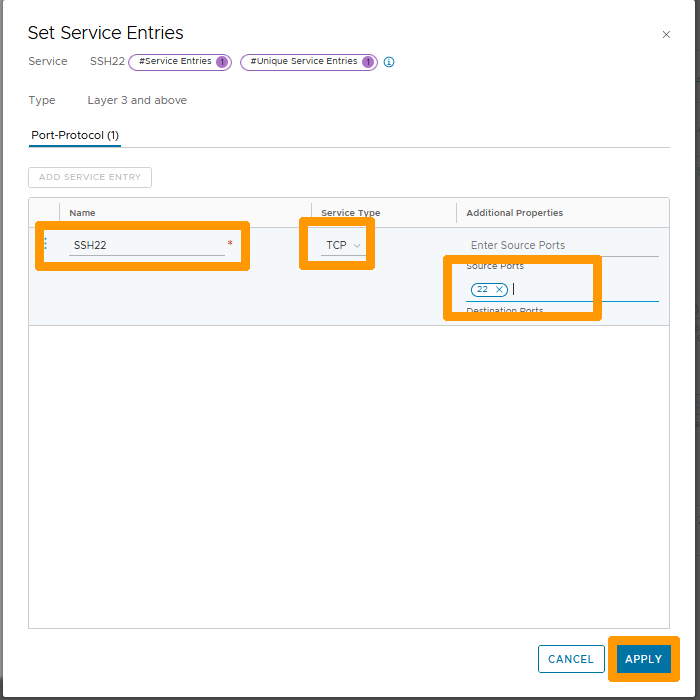This screenshot has width=700, height=700.
Task: Cancel the service entry changes
Action: (571, 659)
